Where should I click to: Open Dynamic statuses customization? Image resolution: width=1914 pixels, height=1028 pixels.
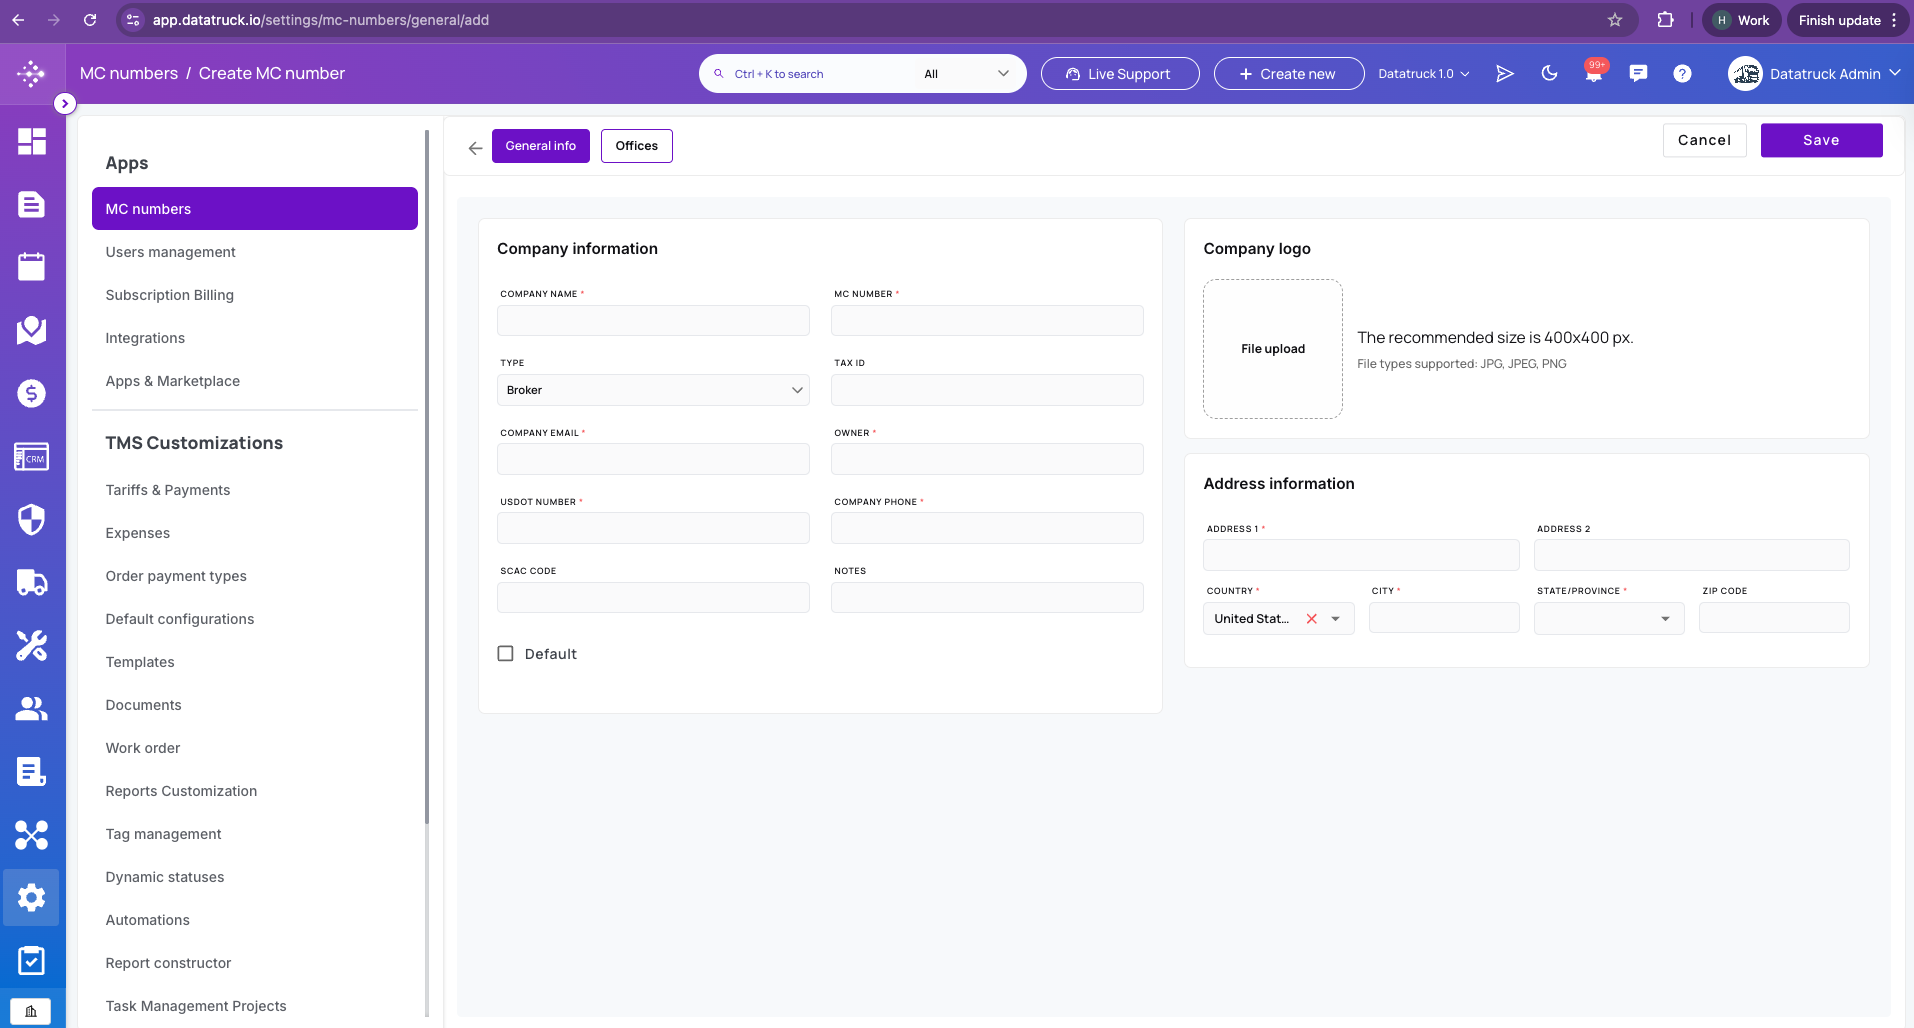pyautogui.click(x=165, y=877)
